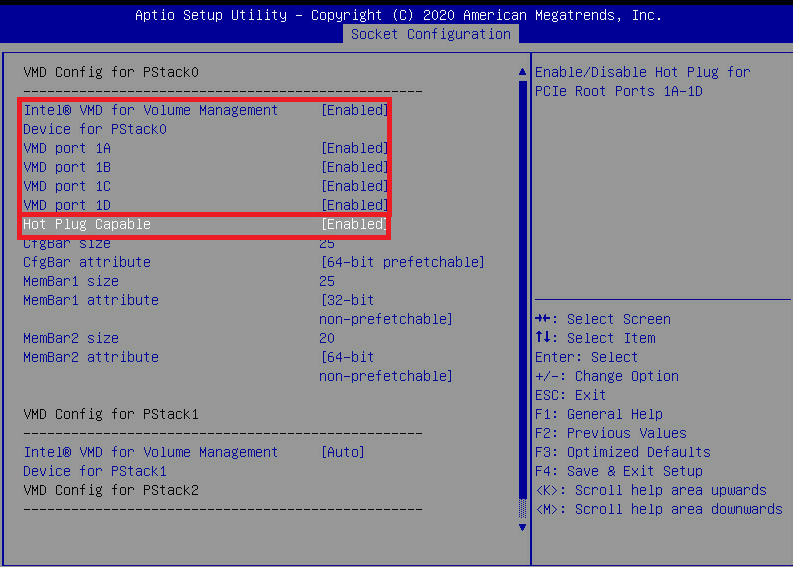
Task: Click the 'Enter: Select' key hint
Action: pos(586,357)
